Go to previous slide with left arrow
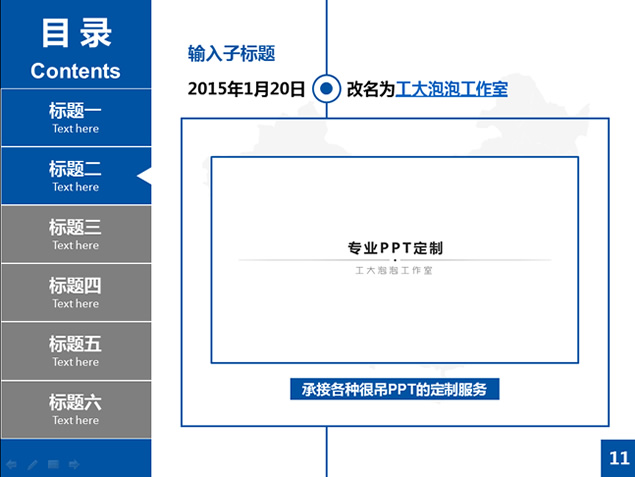The width and height of the screenshot is (635, 477). pyautogui.click(x=11, y=464)
